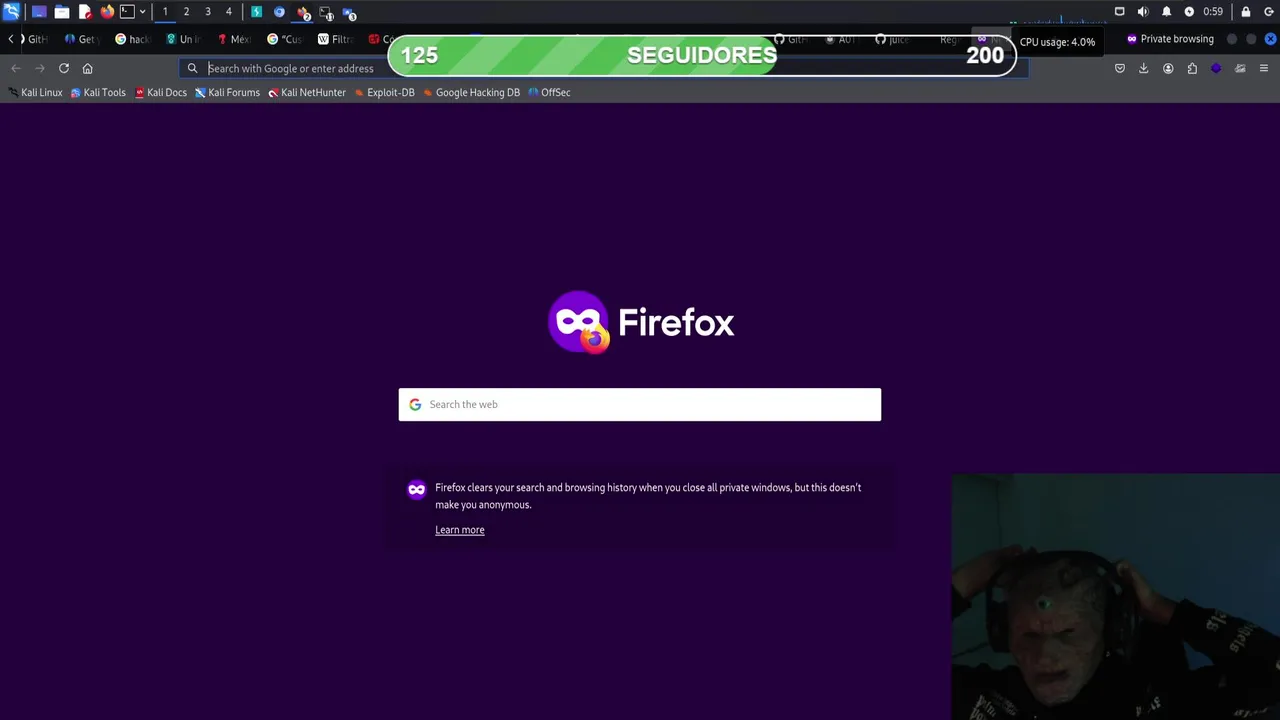Click the log out panel icon
Viewport: 1280px width, 720px height.
tap(1269, 12)
